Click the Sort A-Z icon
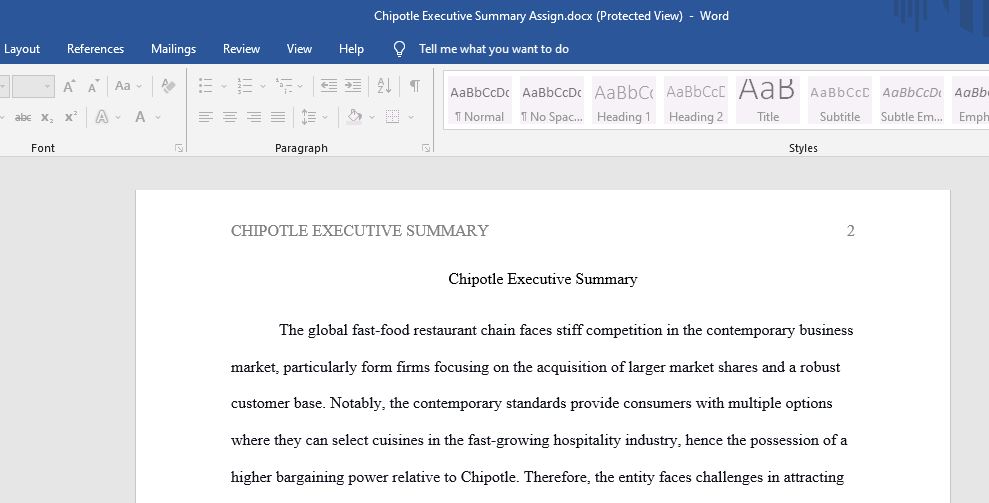The image size is (989, 503). click(x=384, y=86)
